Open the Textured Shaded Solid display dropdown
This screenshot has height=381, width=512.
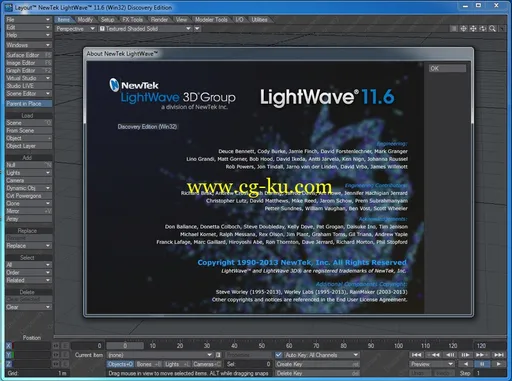[x=145, y=29]
